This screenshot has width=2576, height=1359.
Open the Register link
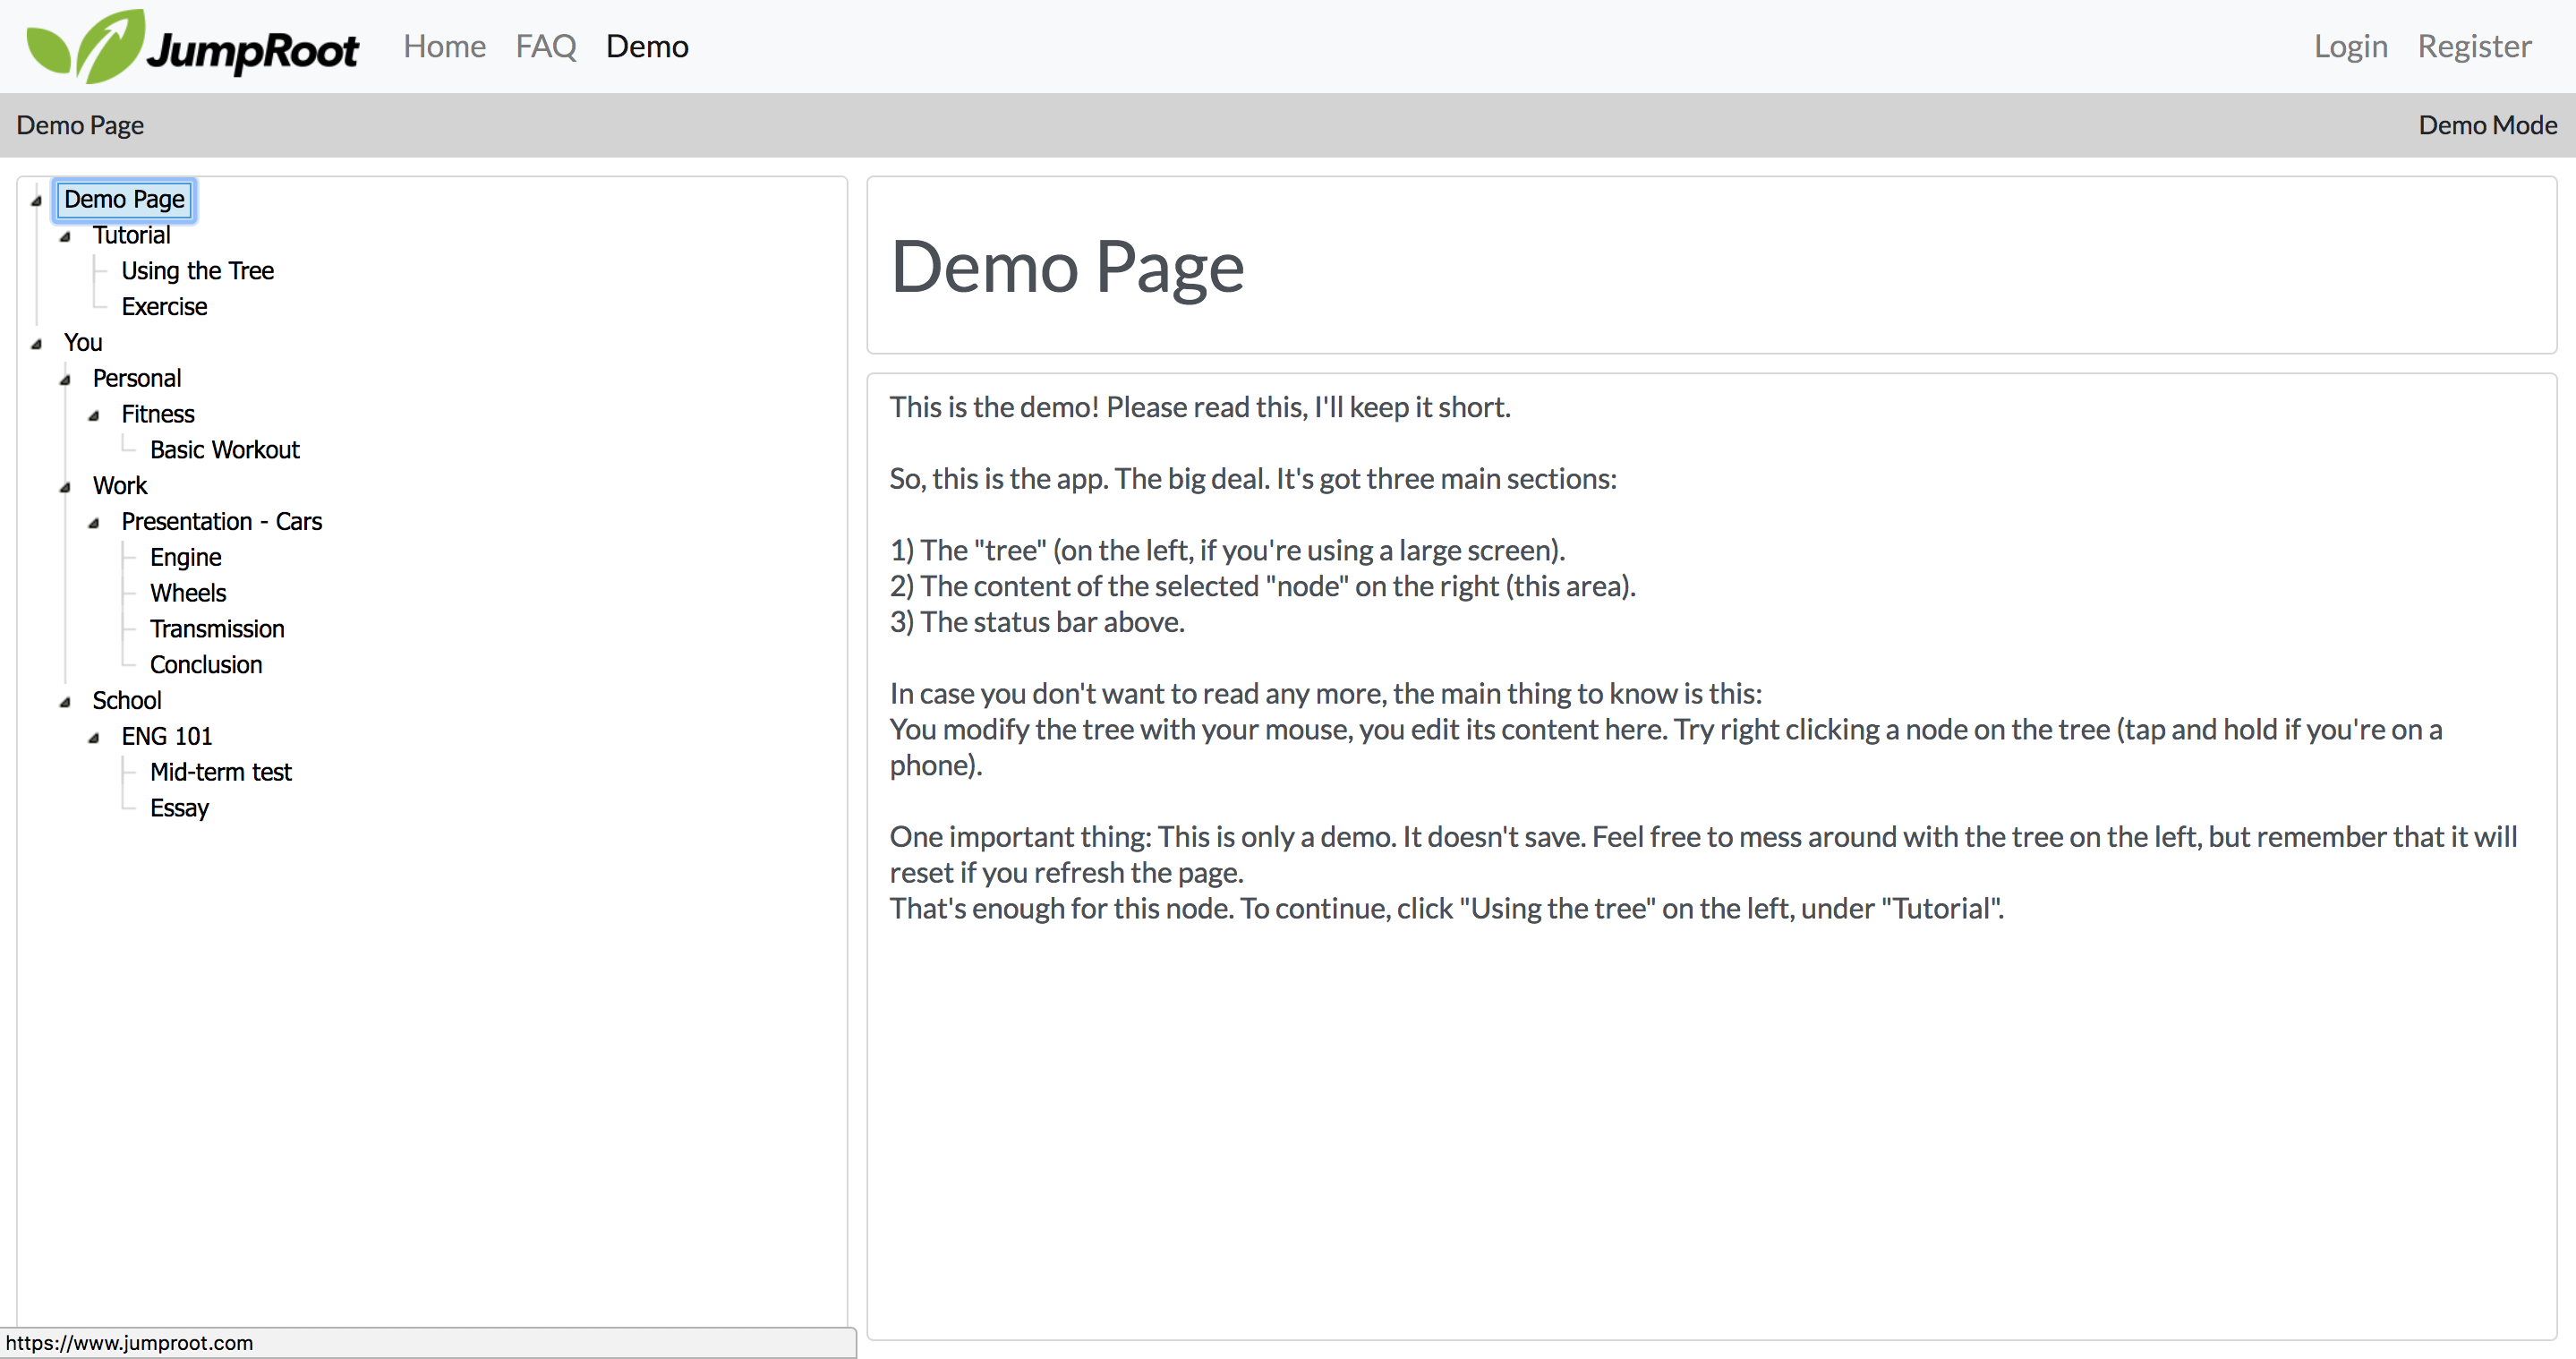pos(2474,46)
